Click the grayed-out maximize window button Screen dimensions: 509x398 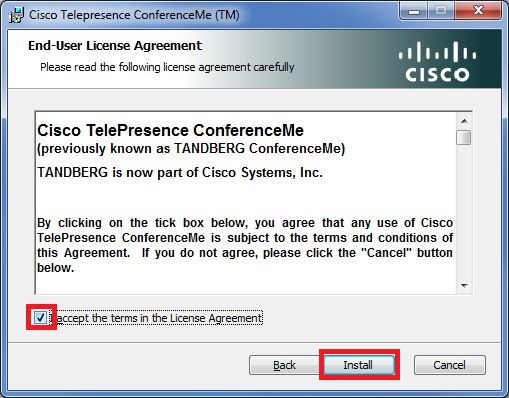pos(441,12)
